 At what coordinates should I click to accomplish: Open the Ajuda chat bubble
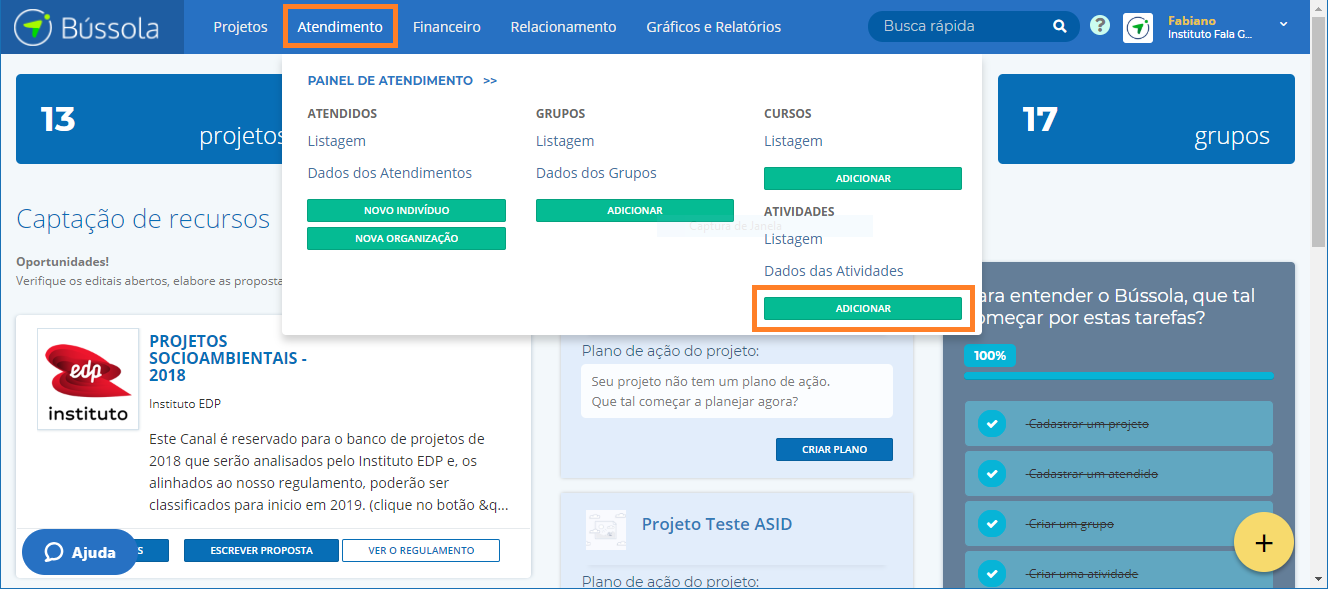point(80,552)
